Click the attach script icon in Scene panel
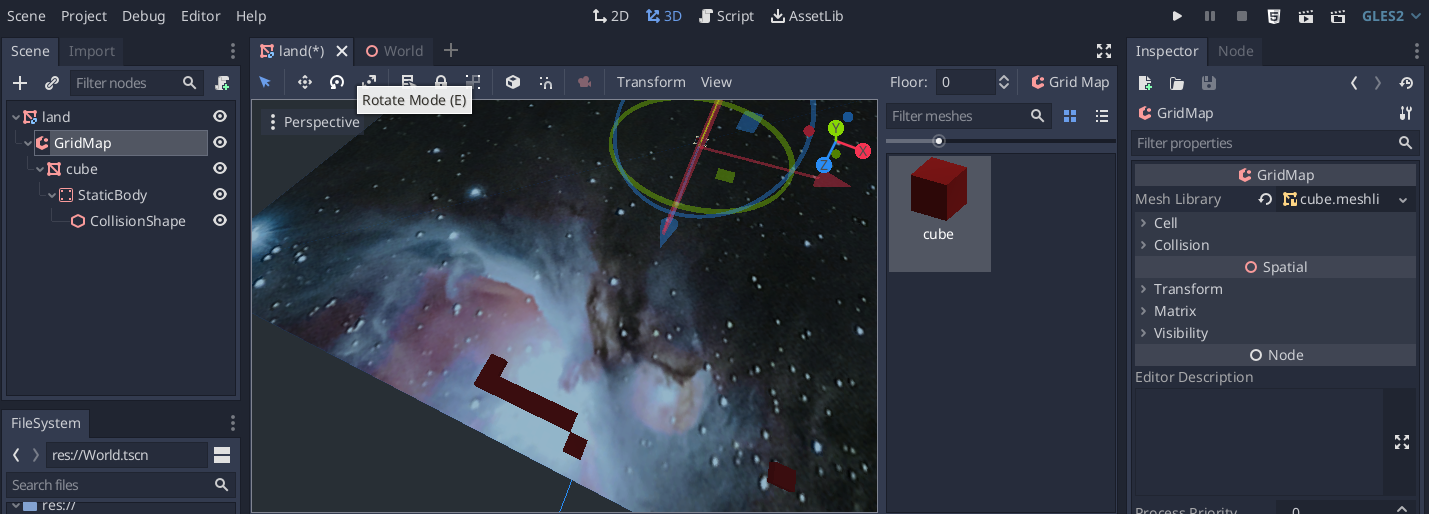This screenshot has height=514, width=1429. pos(222,83)
